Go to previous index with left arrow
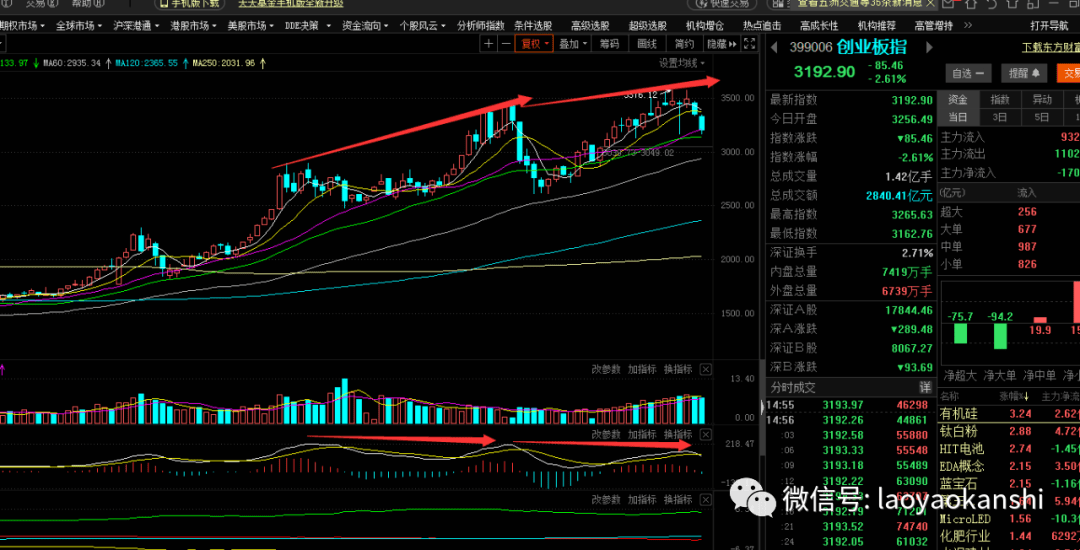1080x550 pixels. (773, 47)
